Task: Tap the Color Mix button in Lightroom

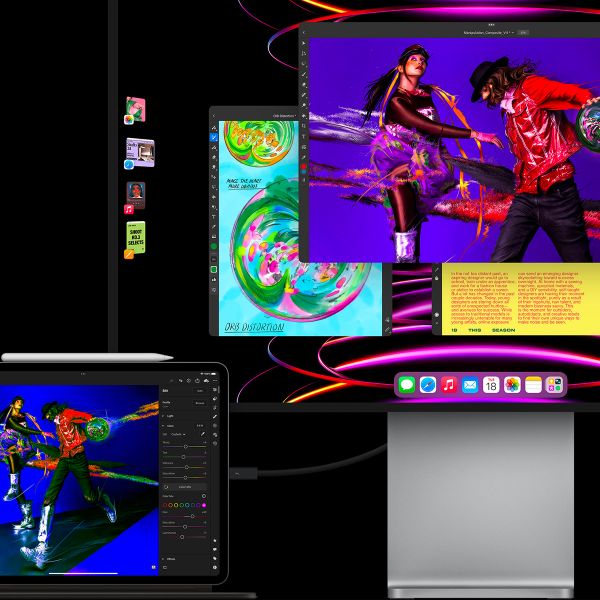Action: click(x=185, y=487)
